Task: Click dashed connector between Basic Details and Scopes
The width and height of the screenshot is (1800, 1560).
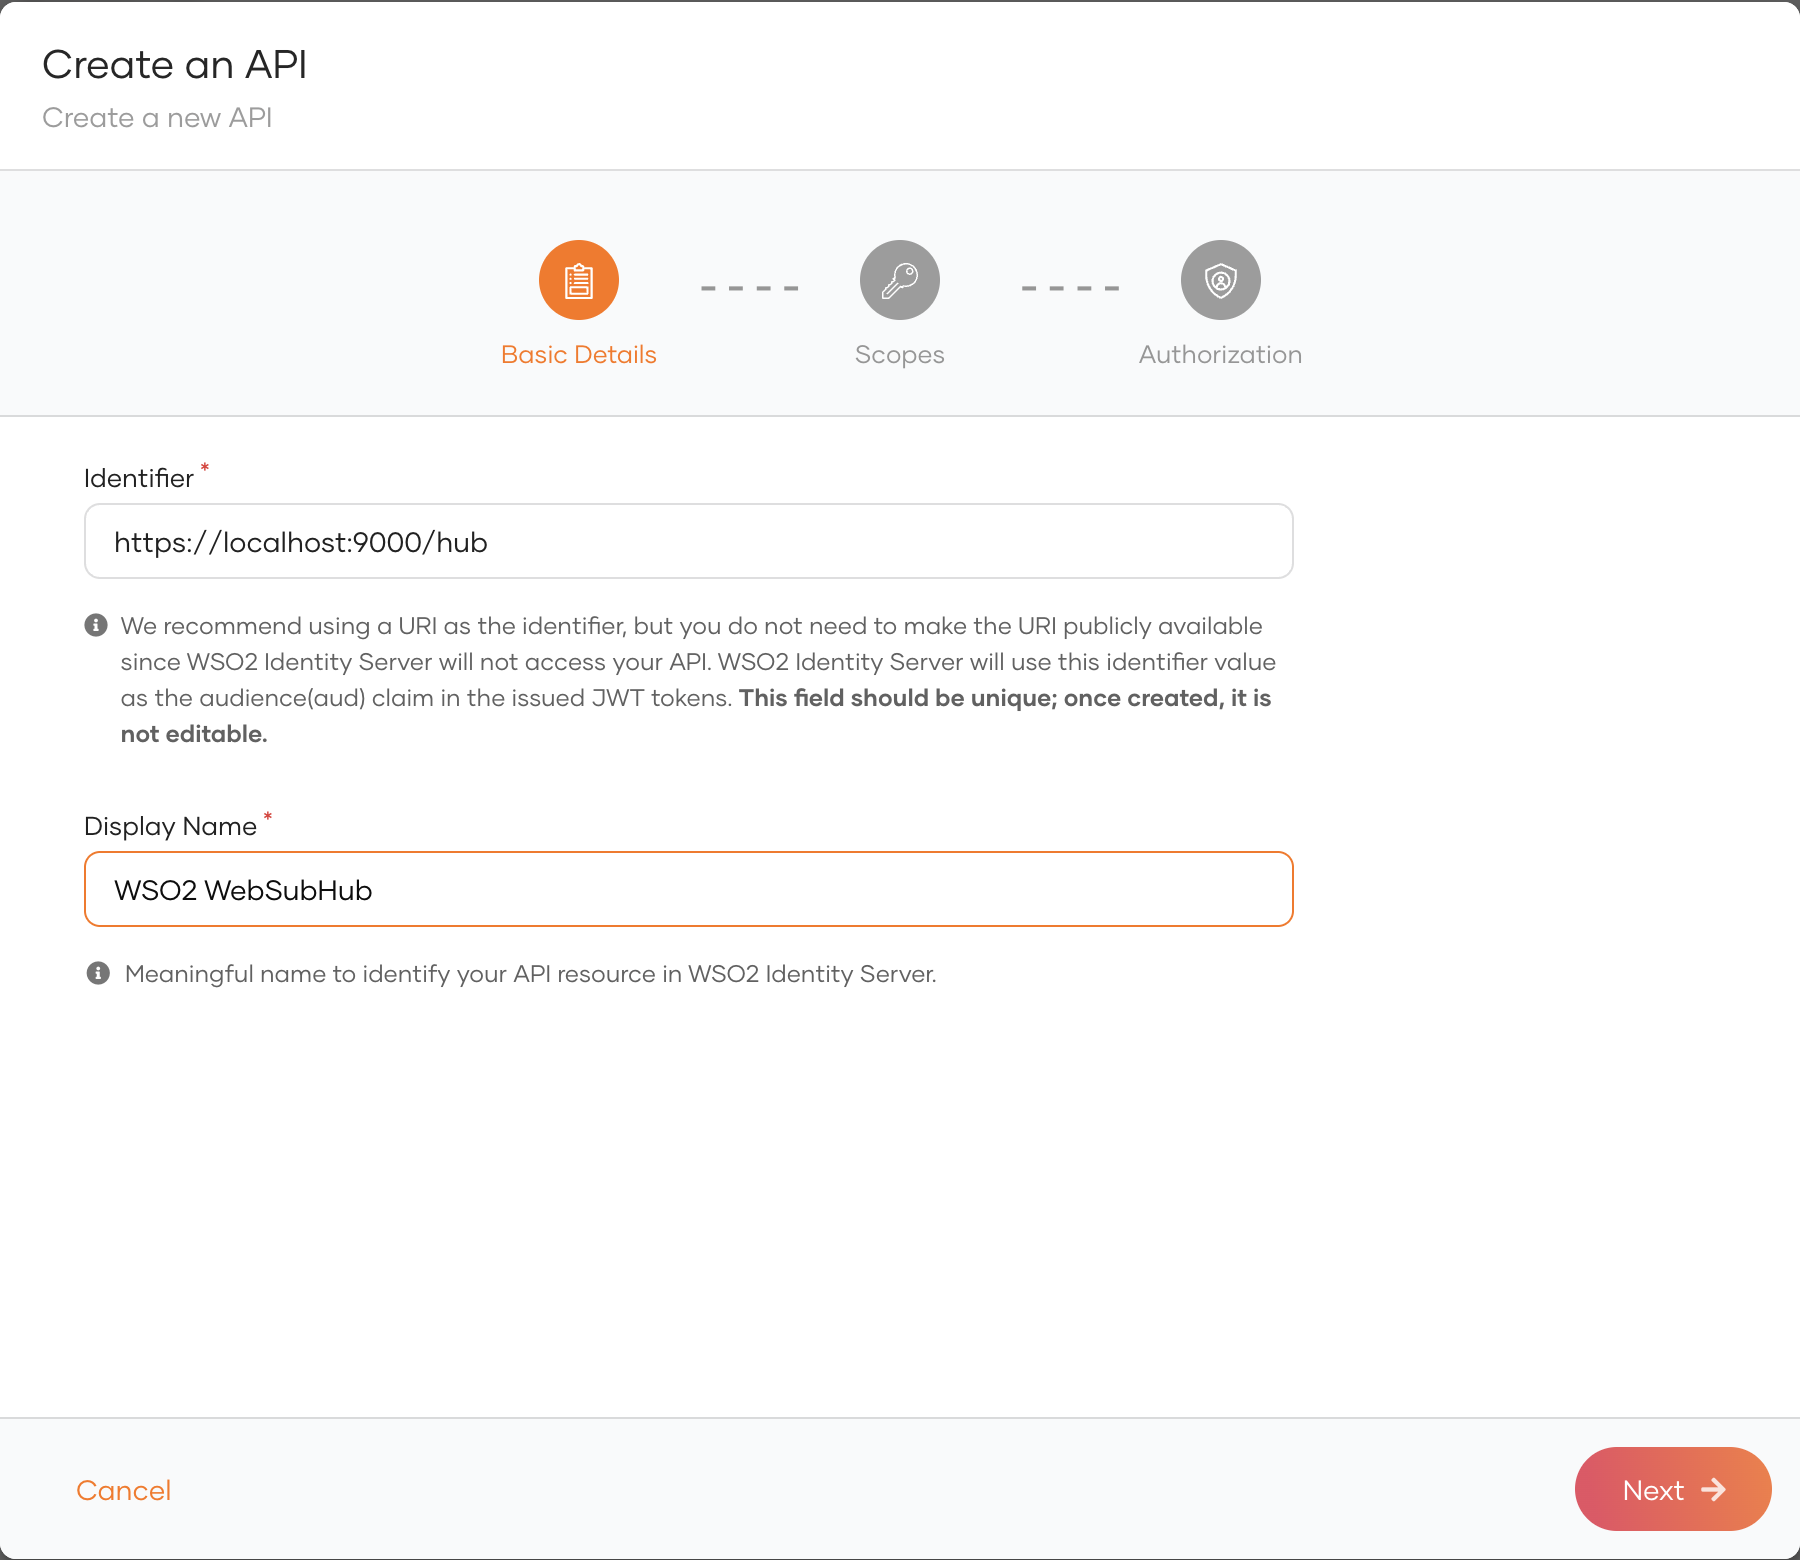Action: click(x=749, y=288)
